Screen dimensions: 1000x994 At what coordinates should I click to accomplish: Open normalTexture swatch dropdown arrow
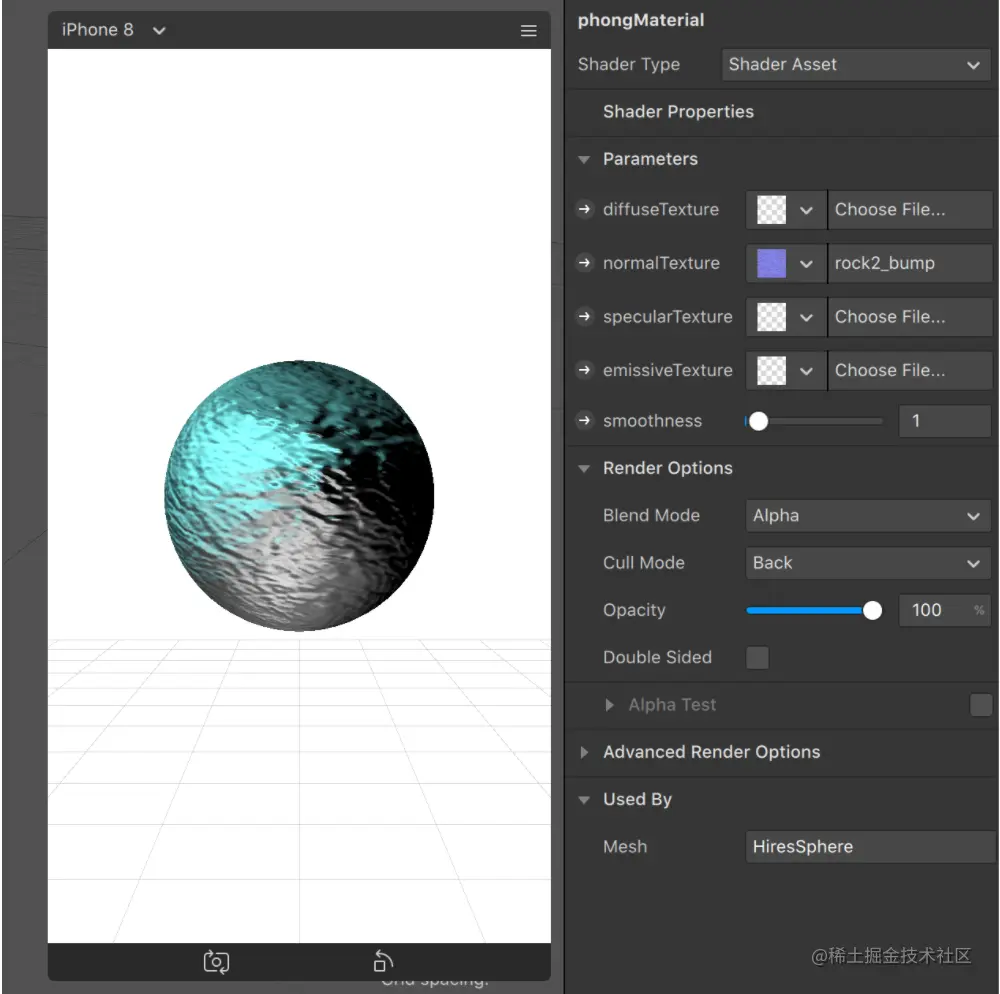[x=806, y=264]
